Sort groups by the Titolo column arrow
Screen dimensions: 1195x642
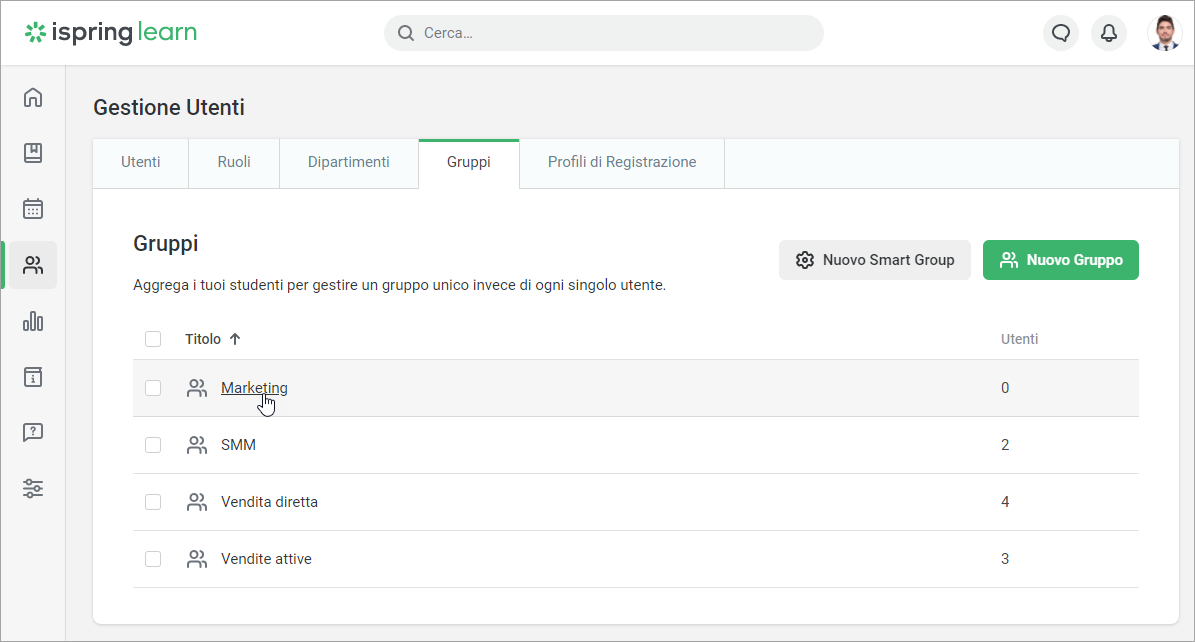click(x=235, y=339)
